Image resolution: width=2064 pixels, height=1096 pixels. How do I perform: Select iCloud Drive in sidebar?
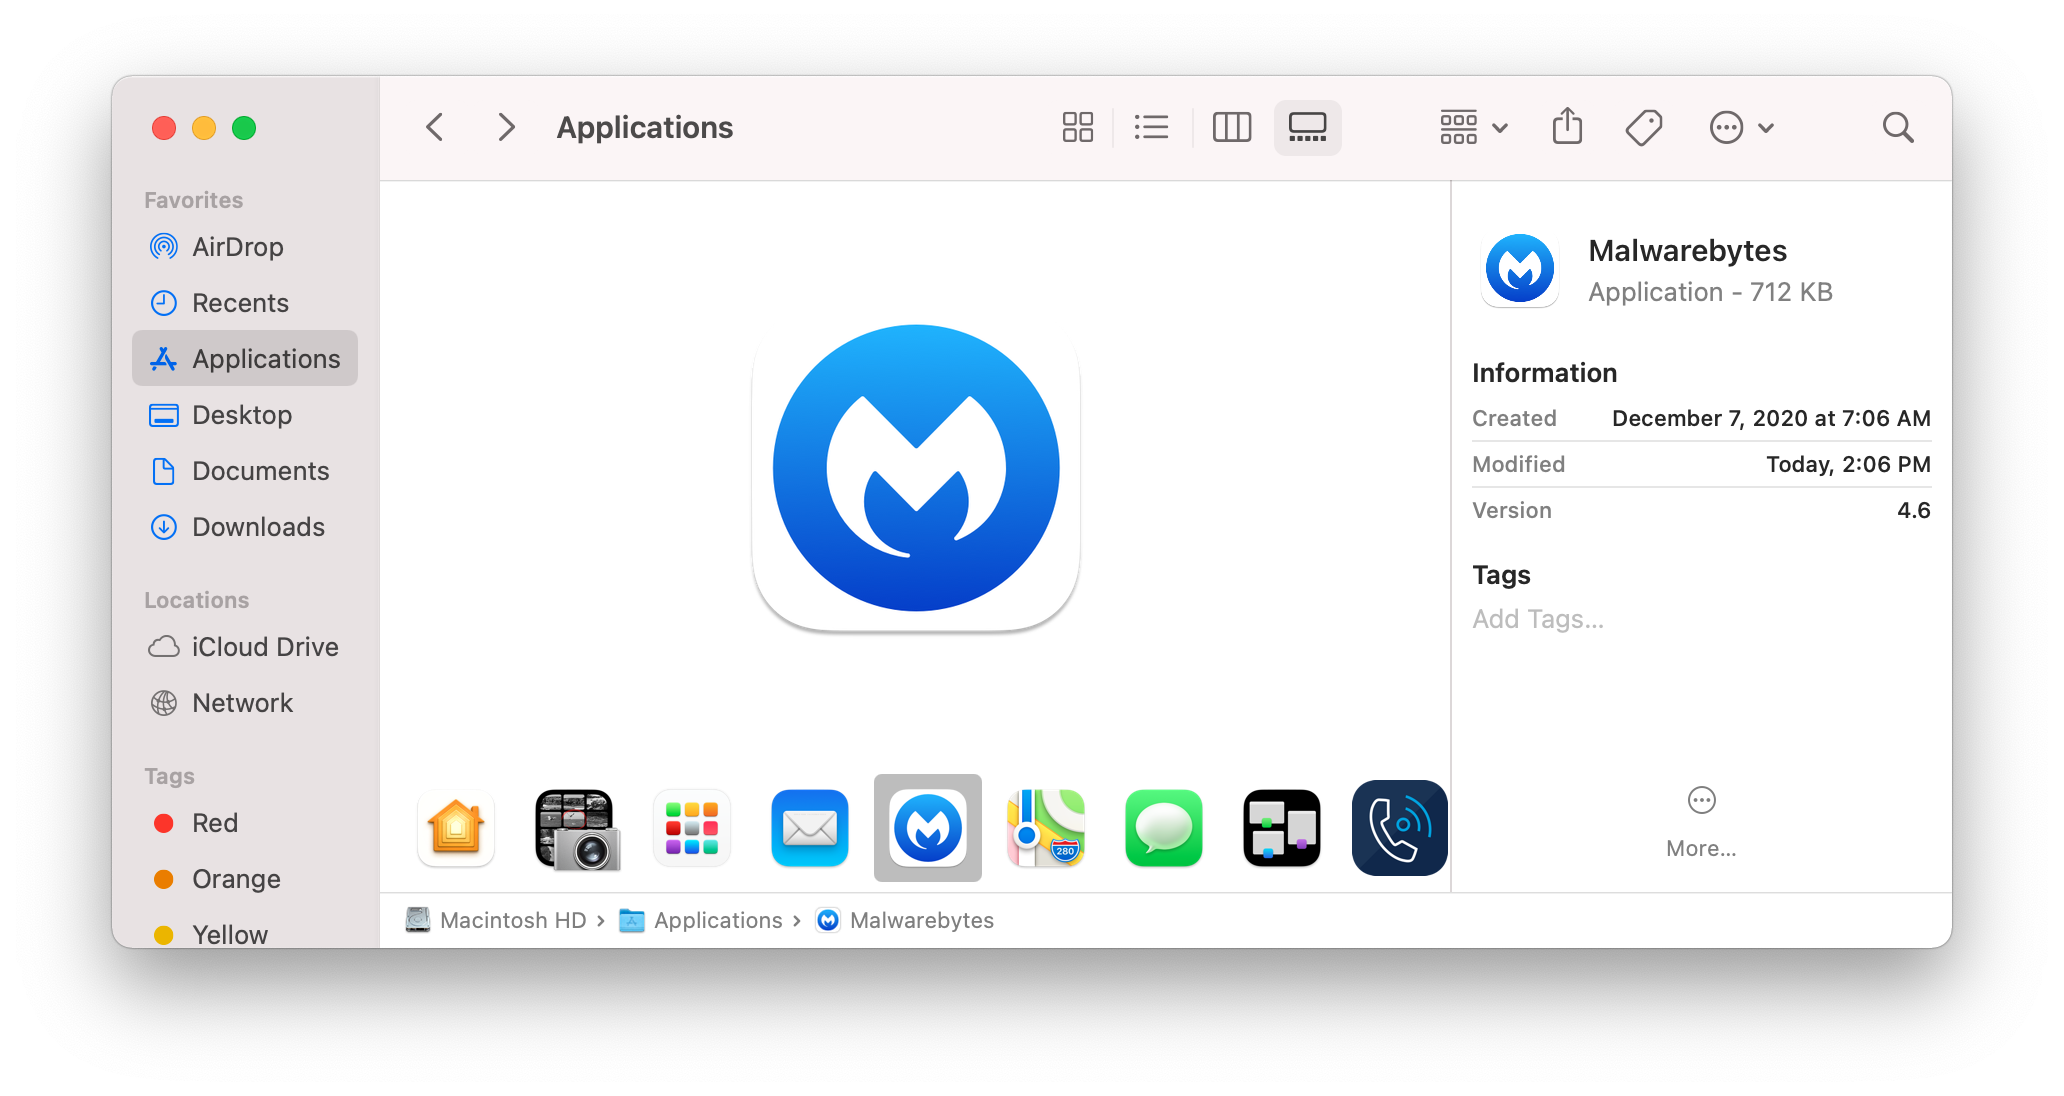click(264, 647)
